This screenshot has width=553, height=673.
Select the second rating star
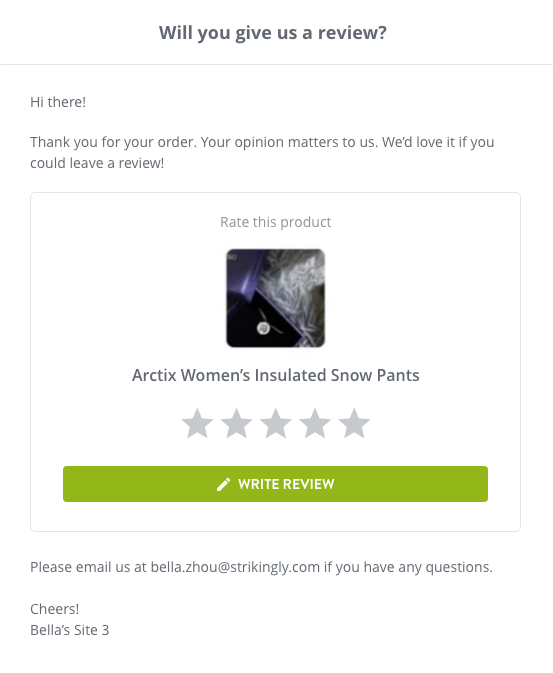pos(237,423)
